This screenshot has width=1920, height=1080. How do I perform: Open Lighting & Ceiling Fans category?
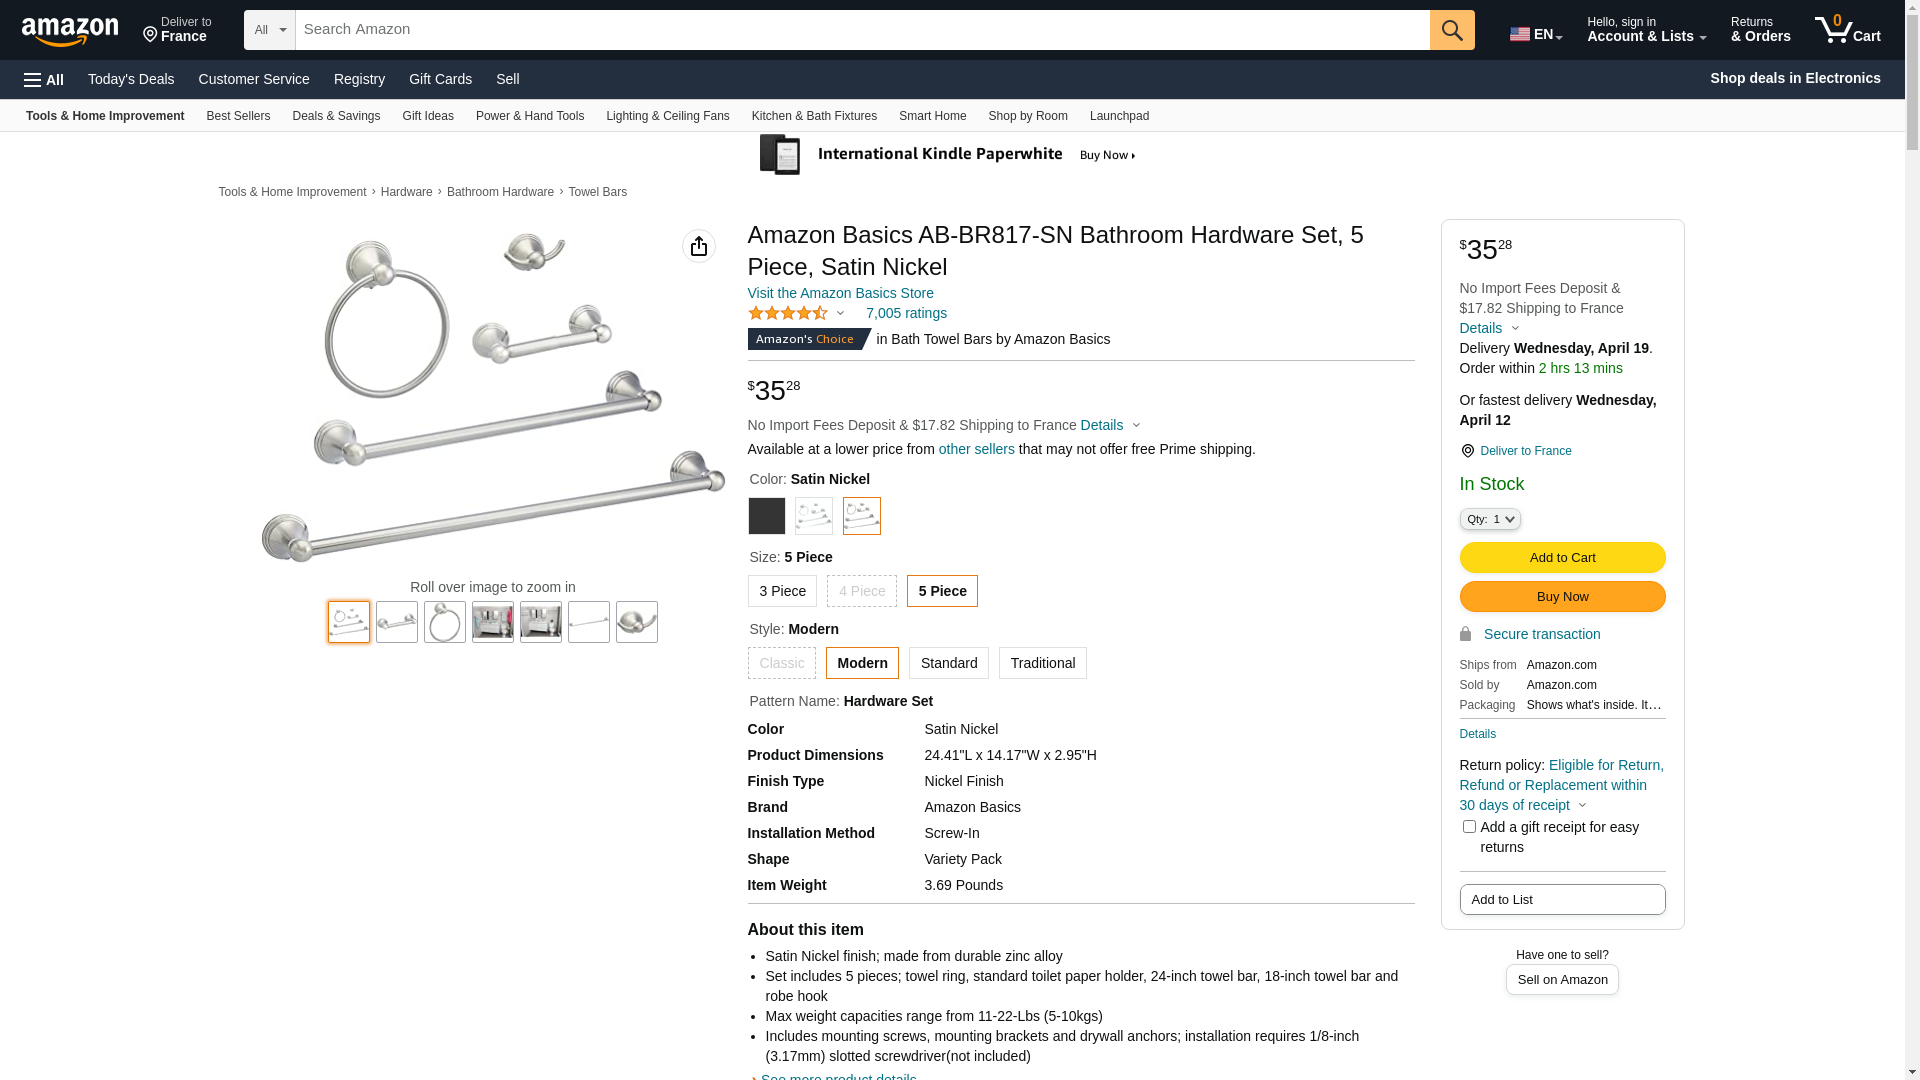[x=667, y=116]
